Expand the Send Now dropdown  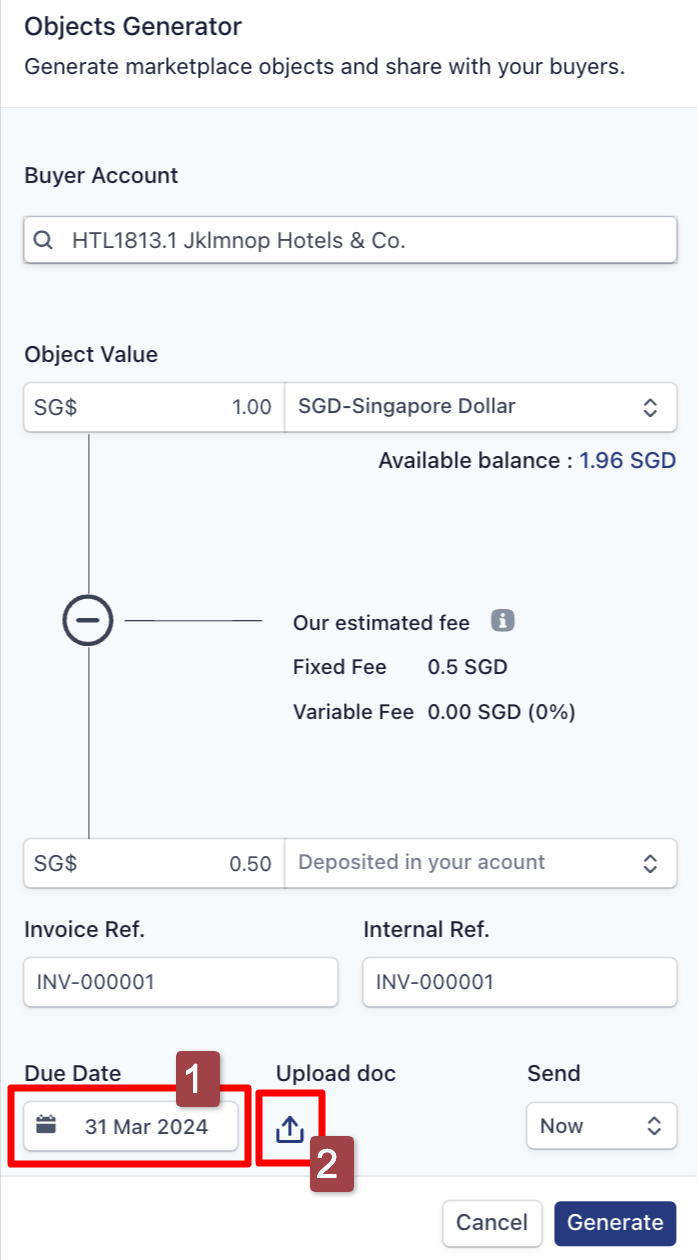[x=601, y=1126]
